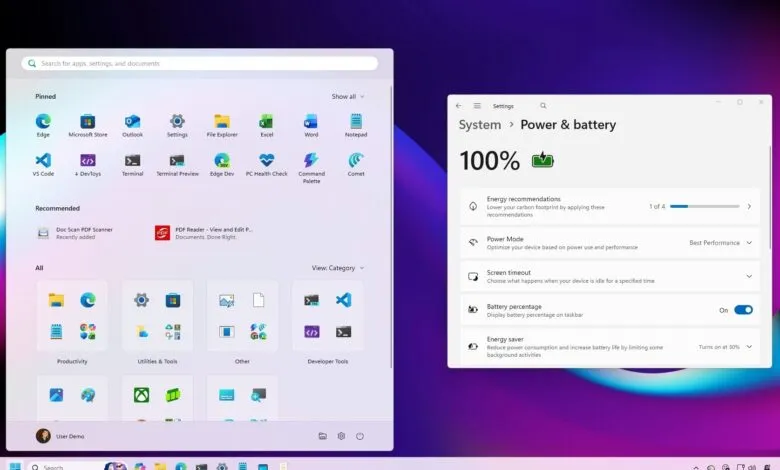This screenshot has width=780, height=470.
Task: Click the Recommended section heading
Action: pyautogui.click(x=57, y=208)
